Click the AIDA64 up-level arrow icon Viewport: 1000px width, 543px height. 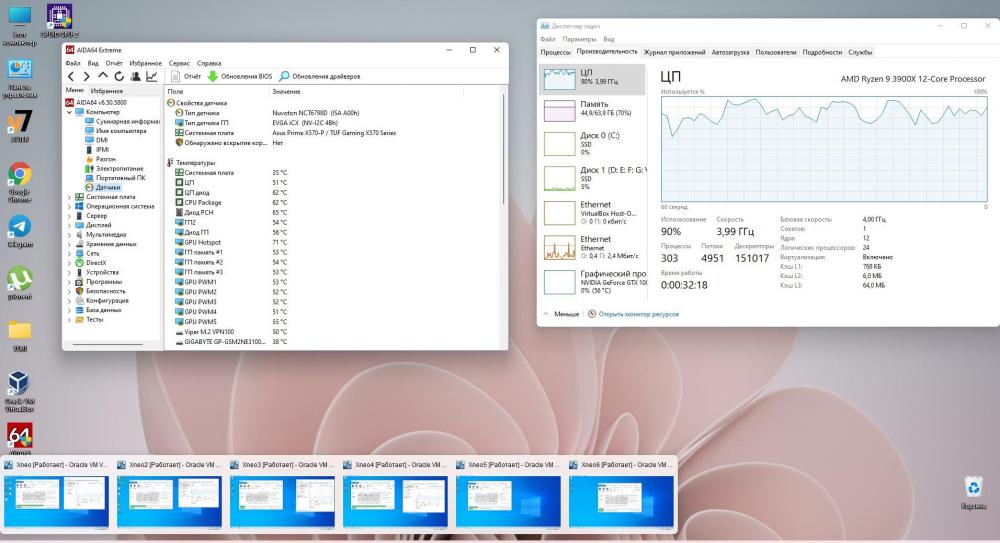coord(103,76)
